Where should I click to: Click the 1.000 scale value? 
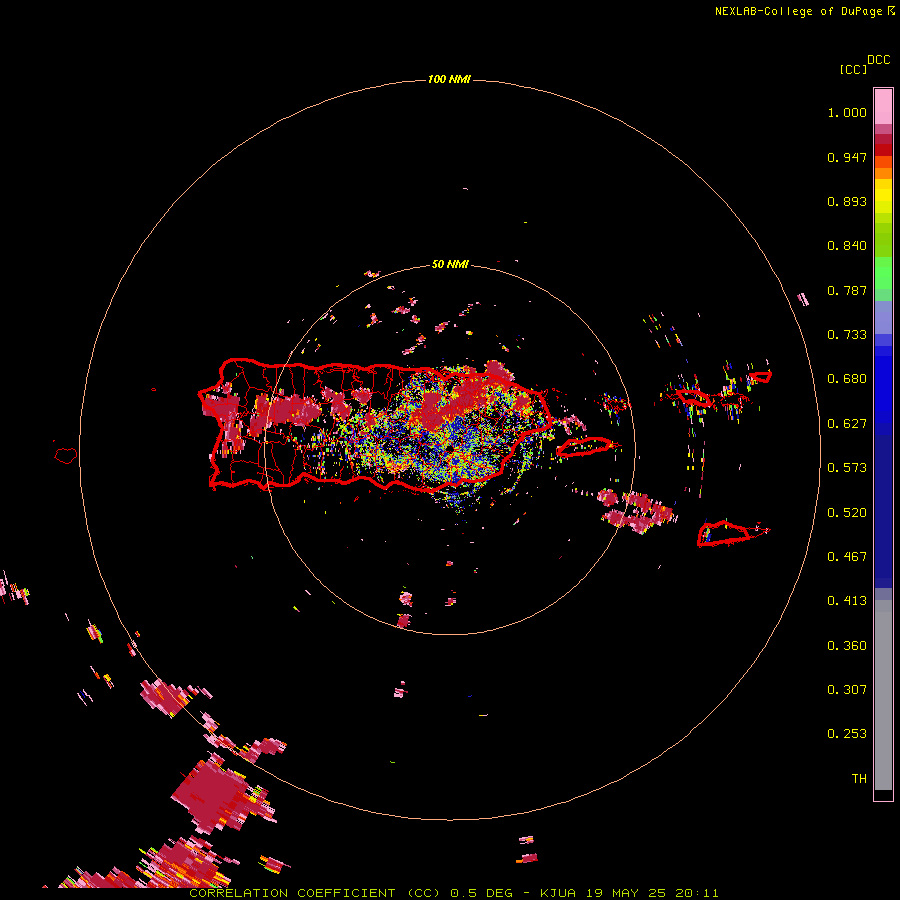pos(847,112)
